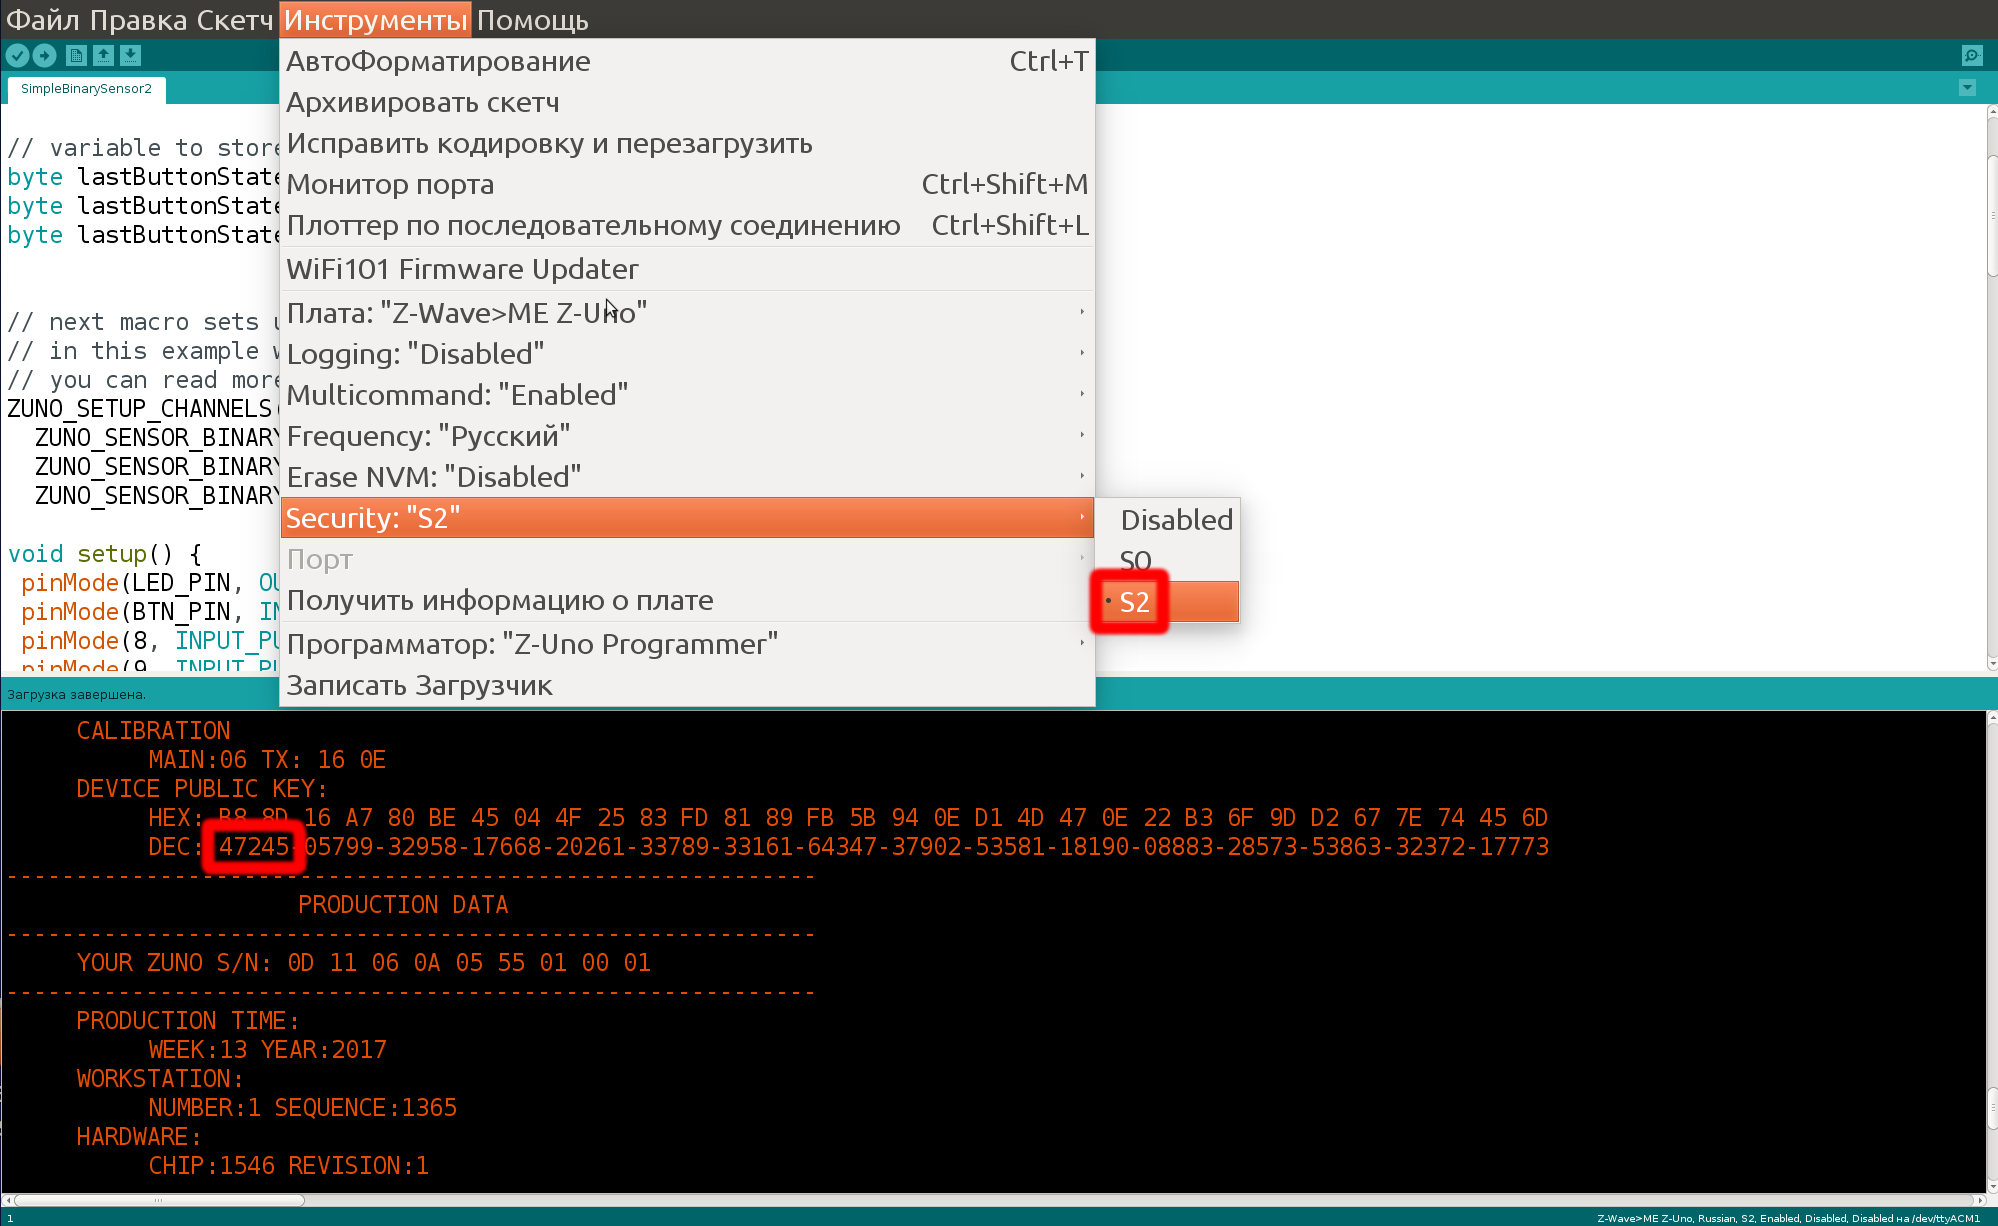Switch to SimpleBinarySensor2 tab
The image size is (1998, 1226).
click(x=86, y=89)
